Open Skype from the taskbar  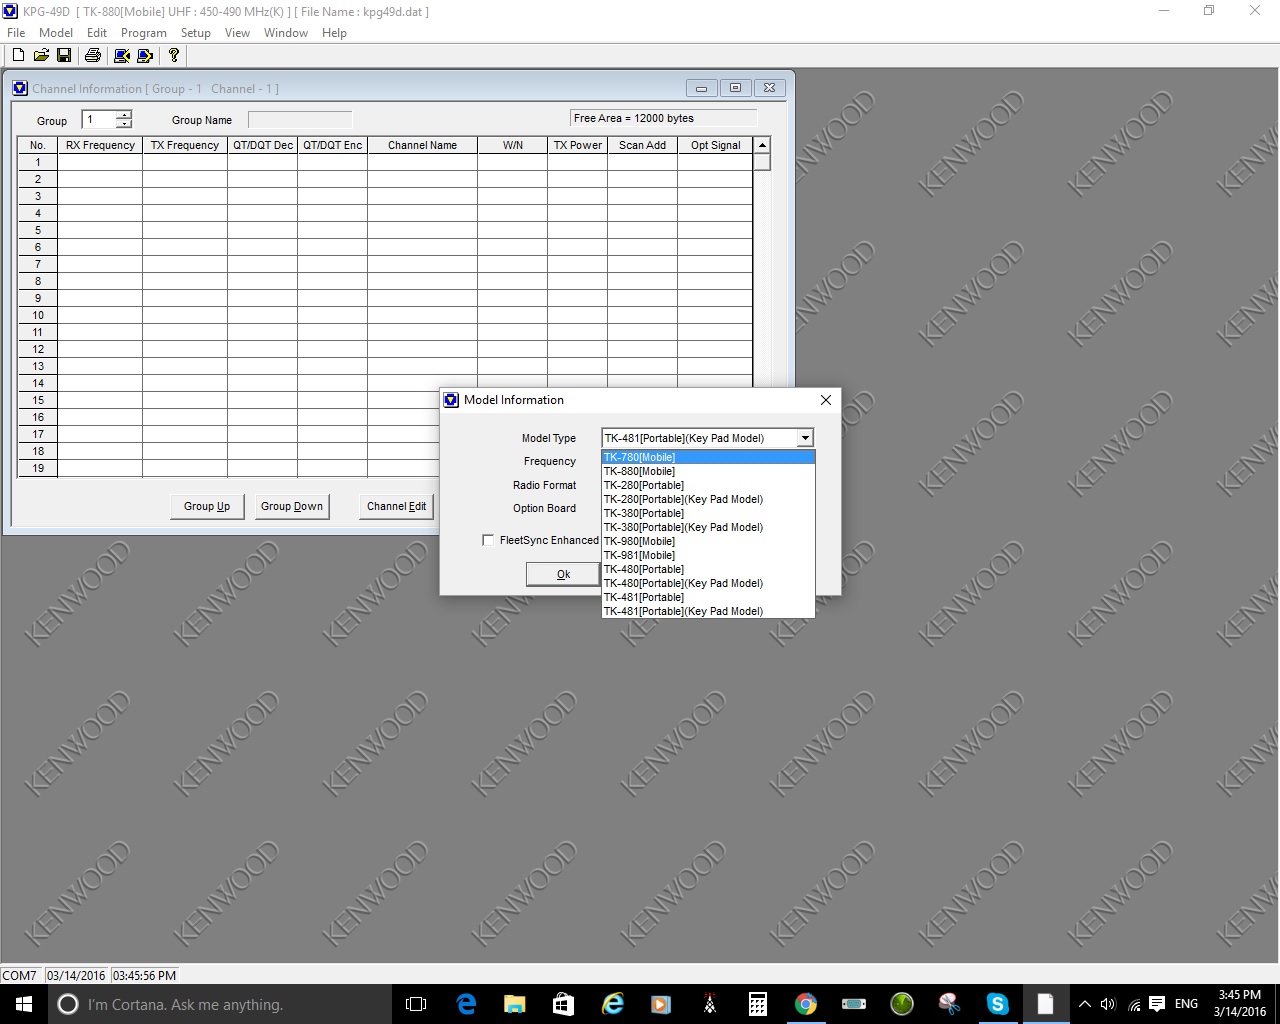tap(997, 1004)
